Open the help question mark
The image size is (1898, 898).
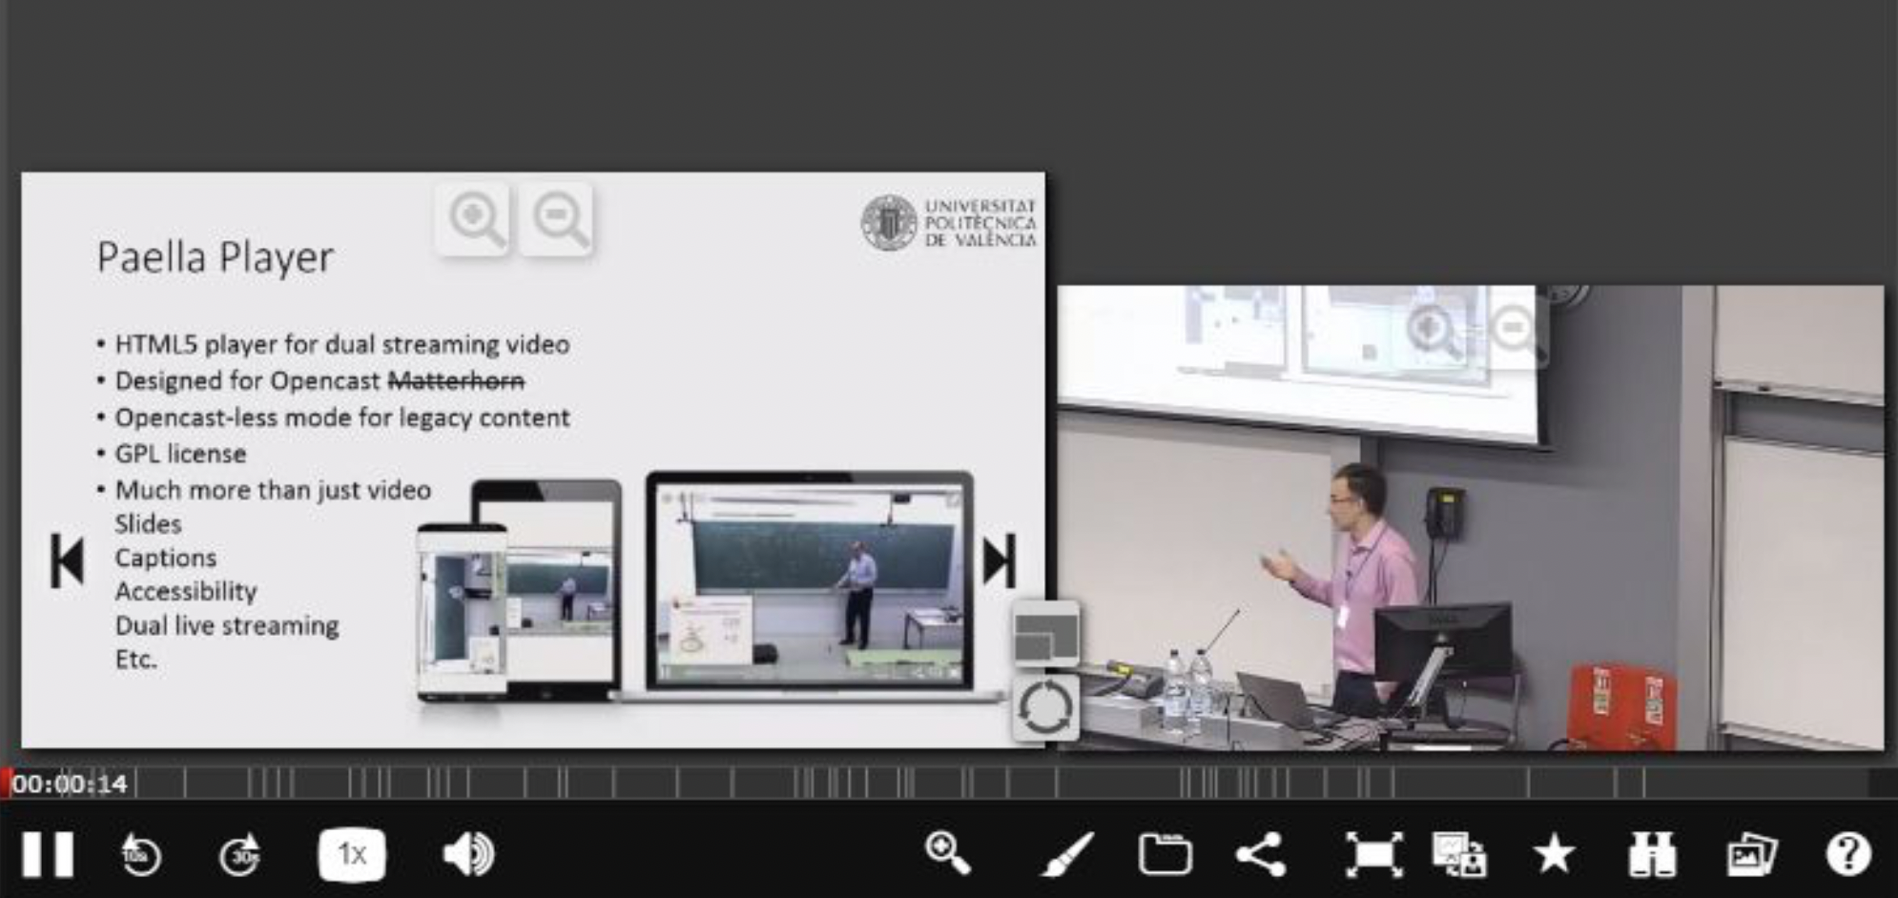tap(1848, 854)
